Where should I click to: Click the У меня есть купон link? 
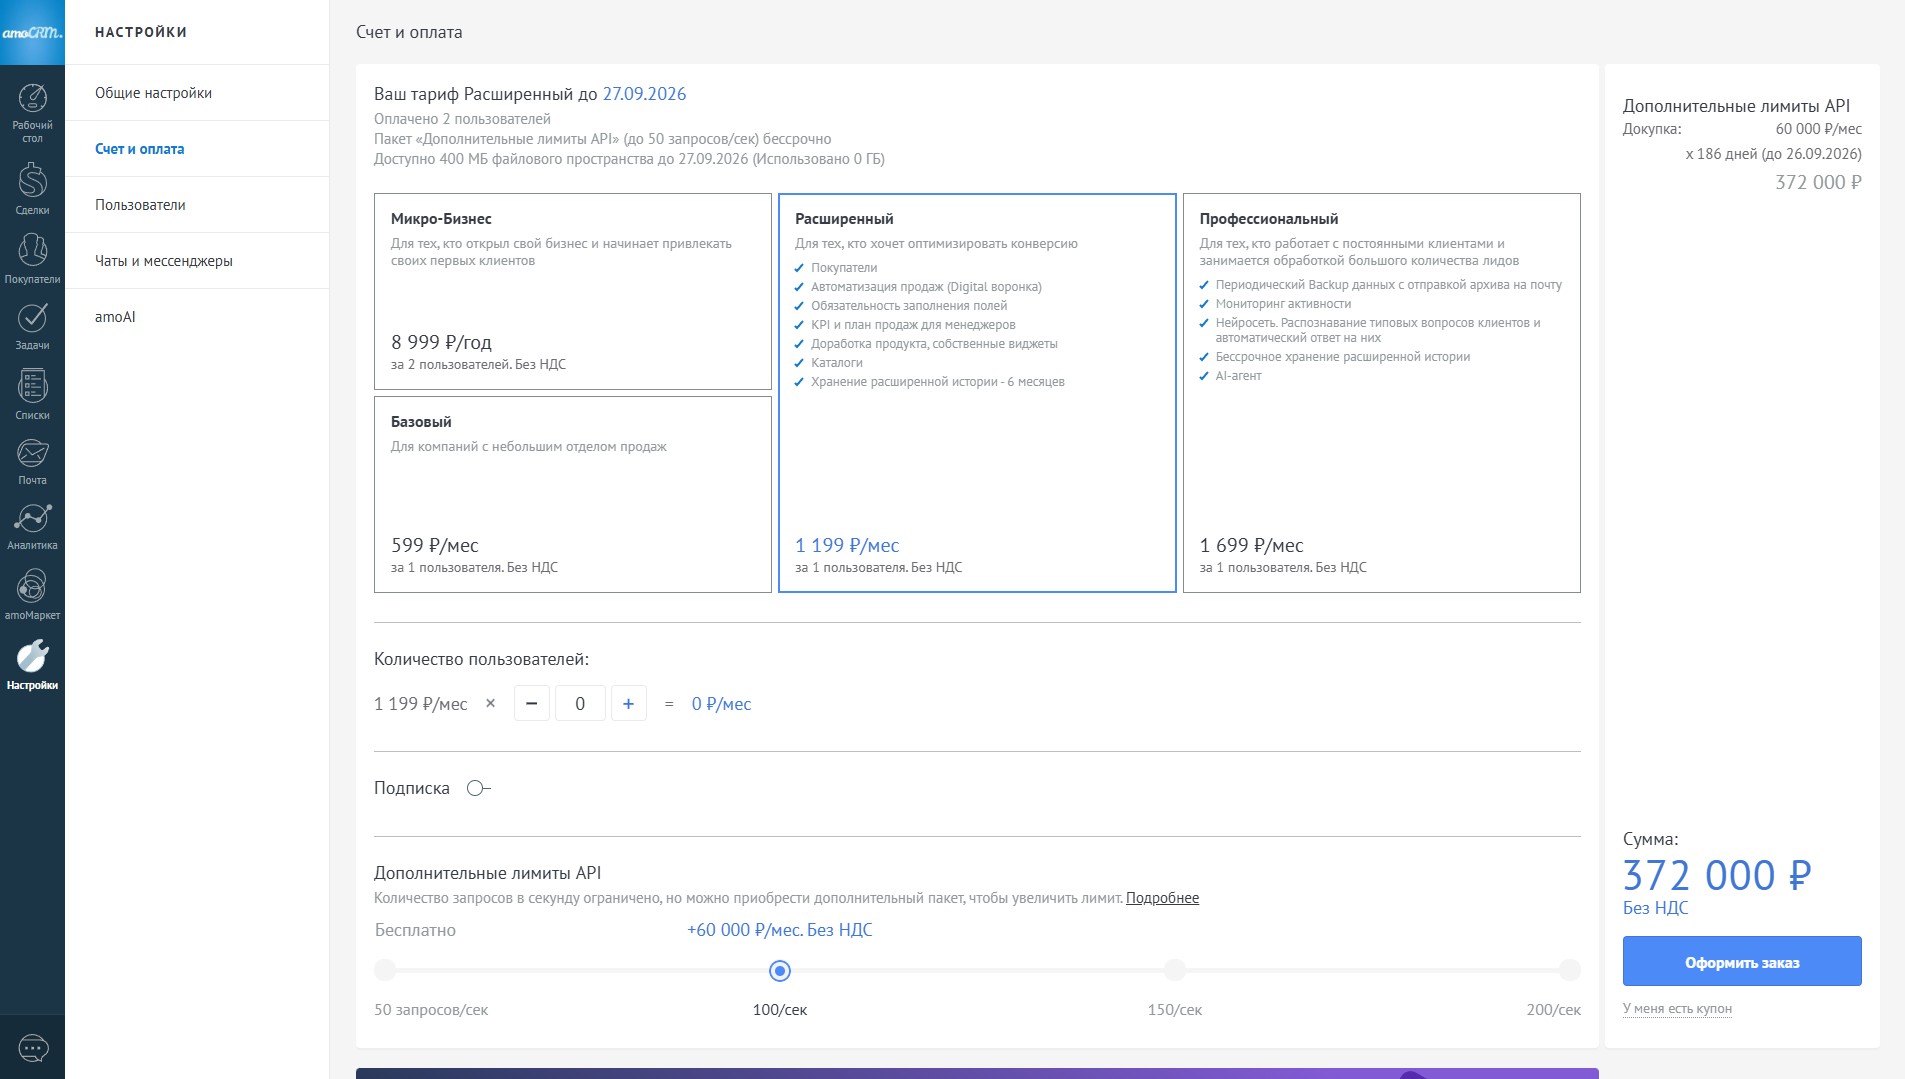click(x=1676, y=1008)
